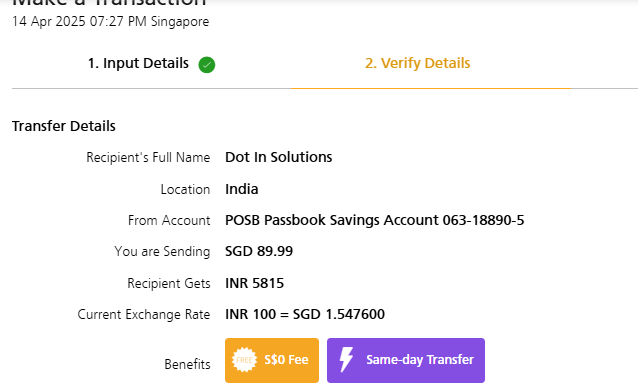Click the FREE badge icon on the fee button
The image size is (638, 392).
(x=244, y=360)
